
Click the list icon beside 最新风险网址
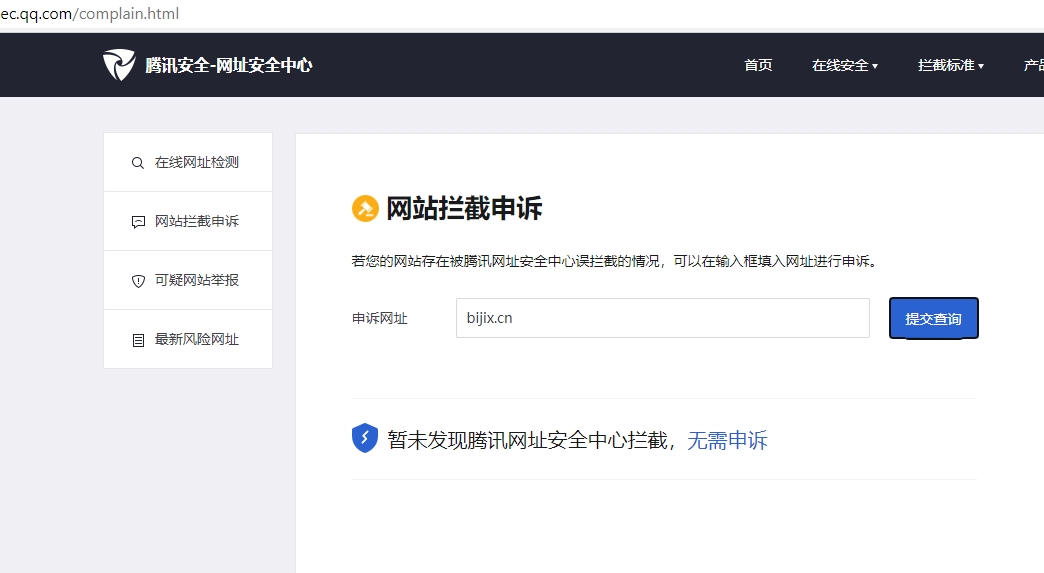click(138, 340)
